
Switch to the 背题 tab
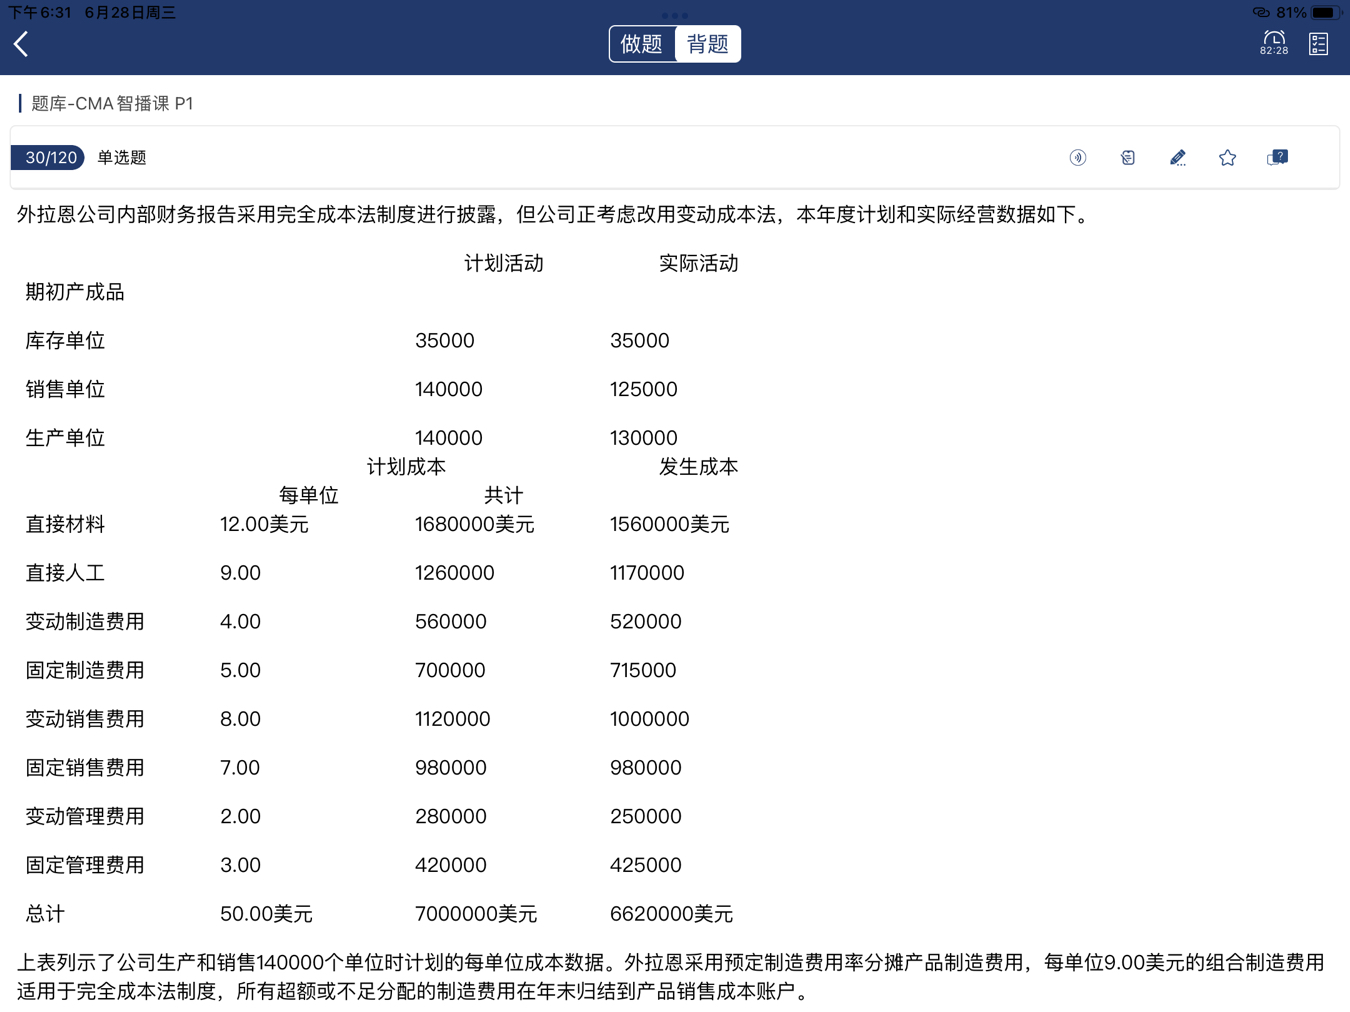pyautogui.click(x=708, y=44)
